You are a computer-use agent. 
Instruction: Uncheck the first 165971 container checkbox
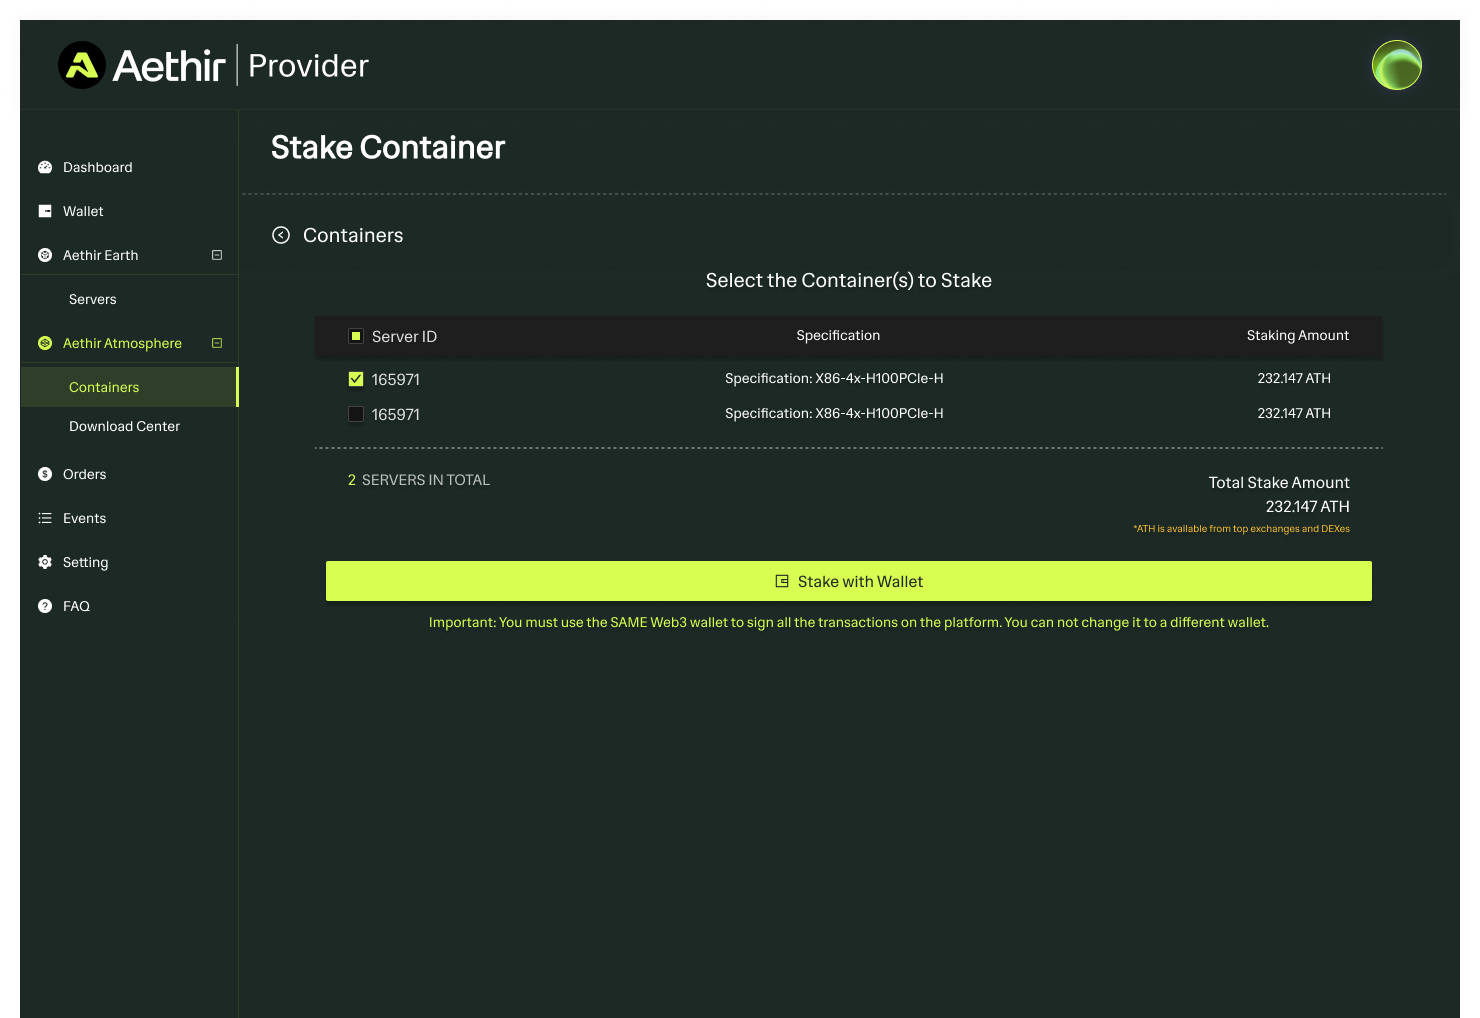coord(355,380)
